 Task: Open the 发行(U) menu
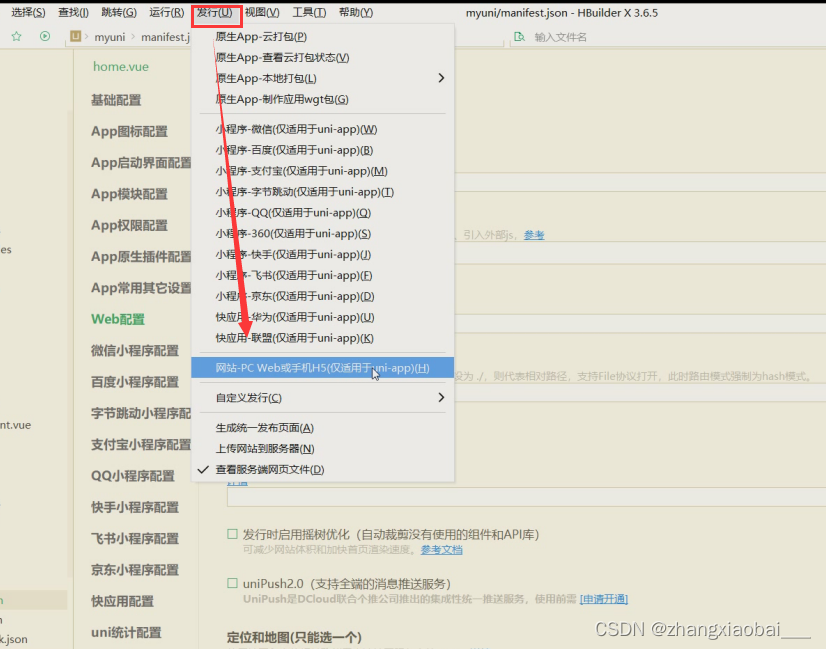215,13
